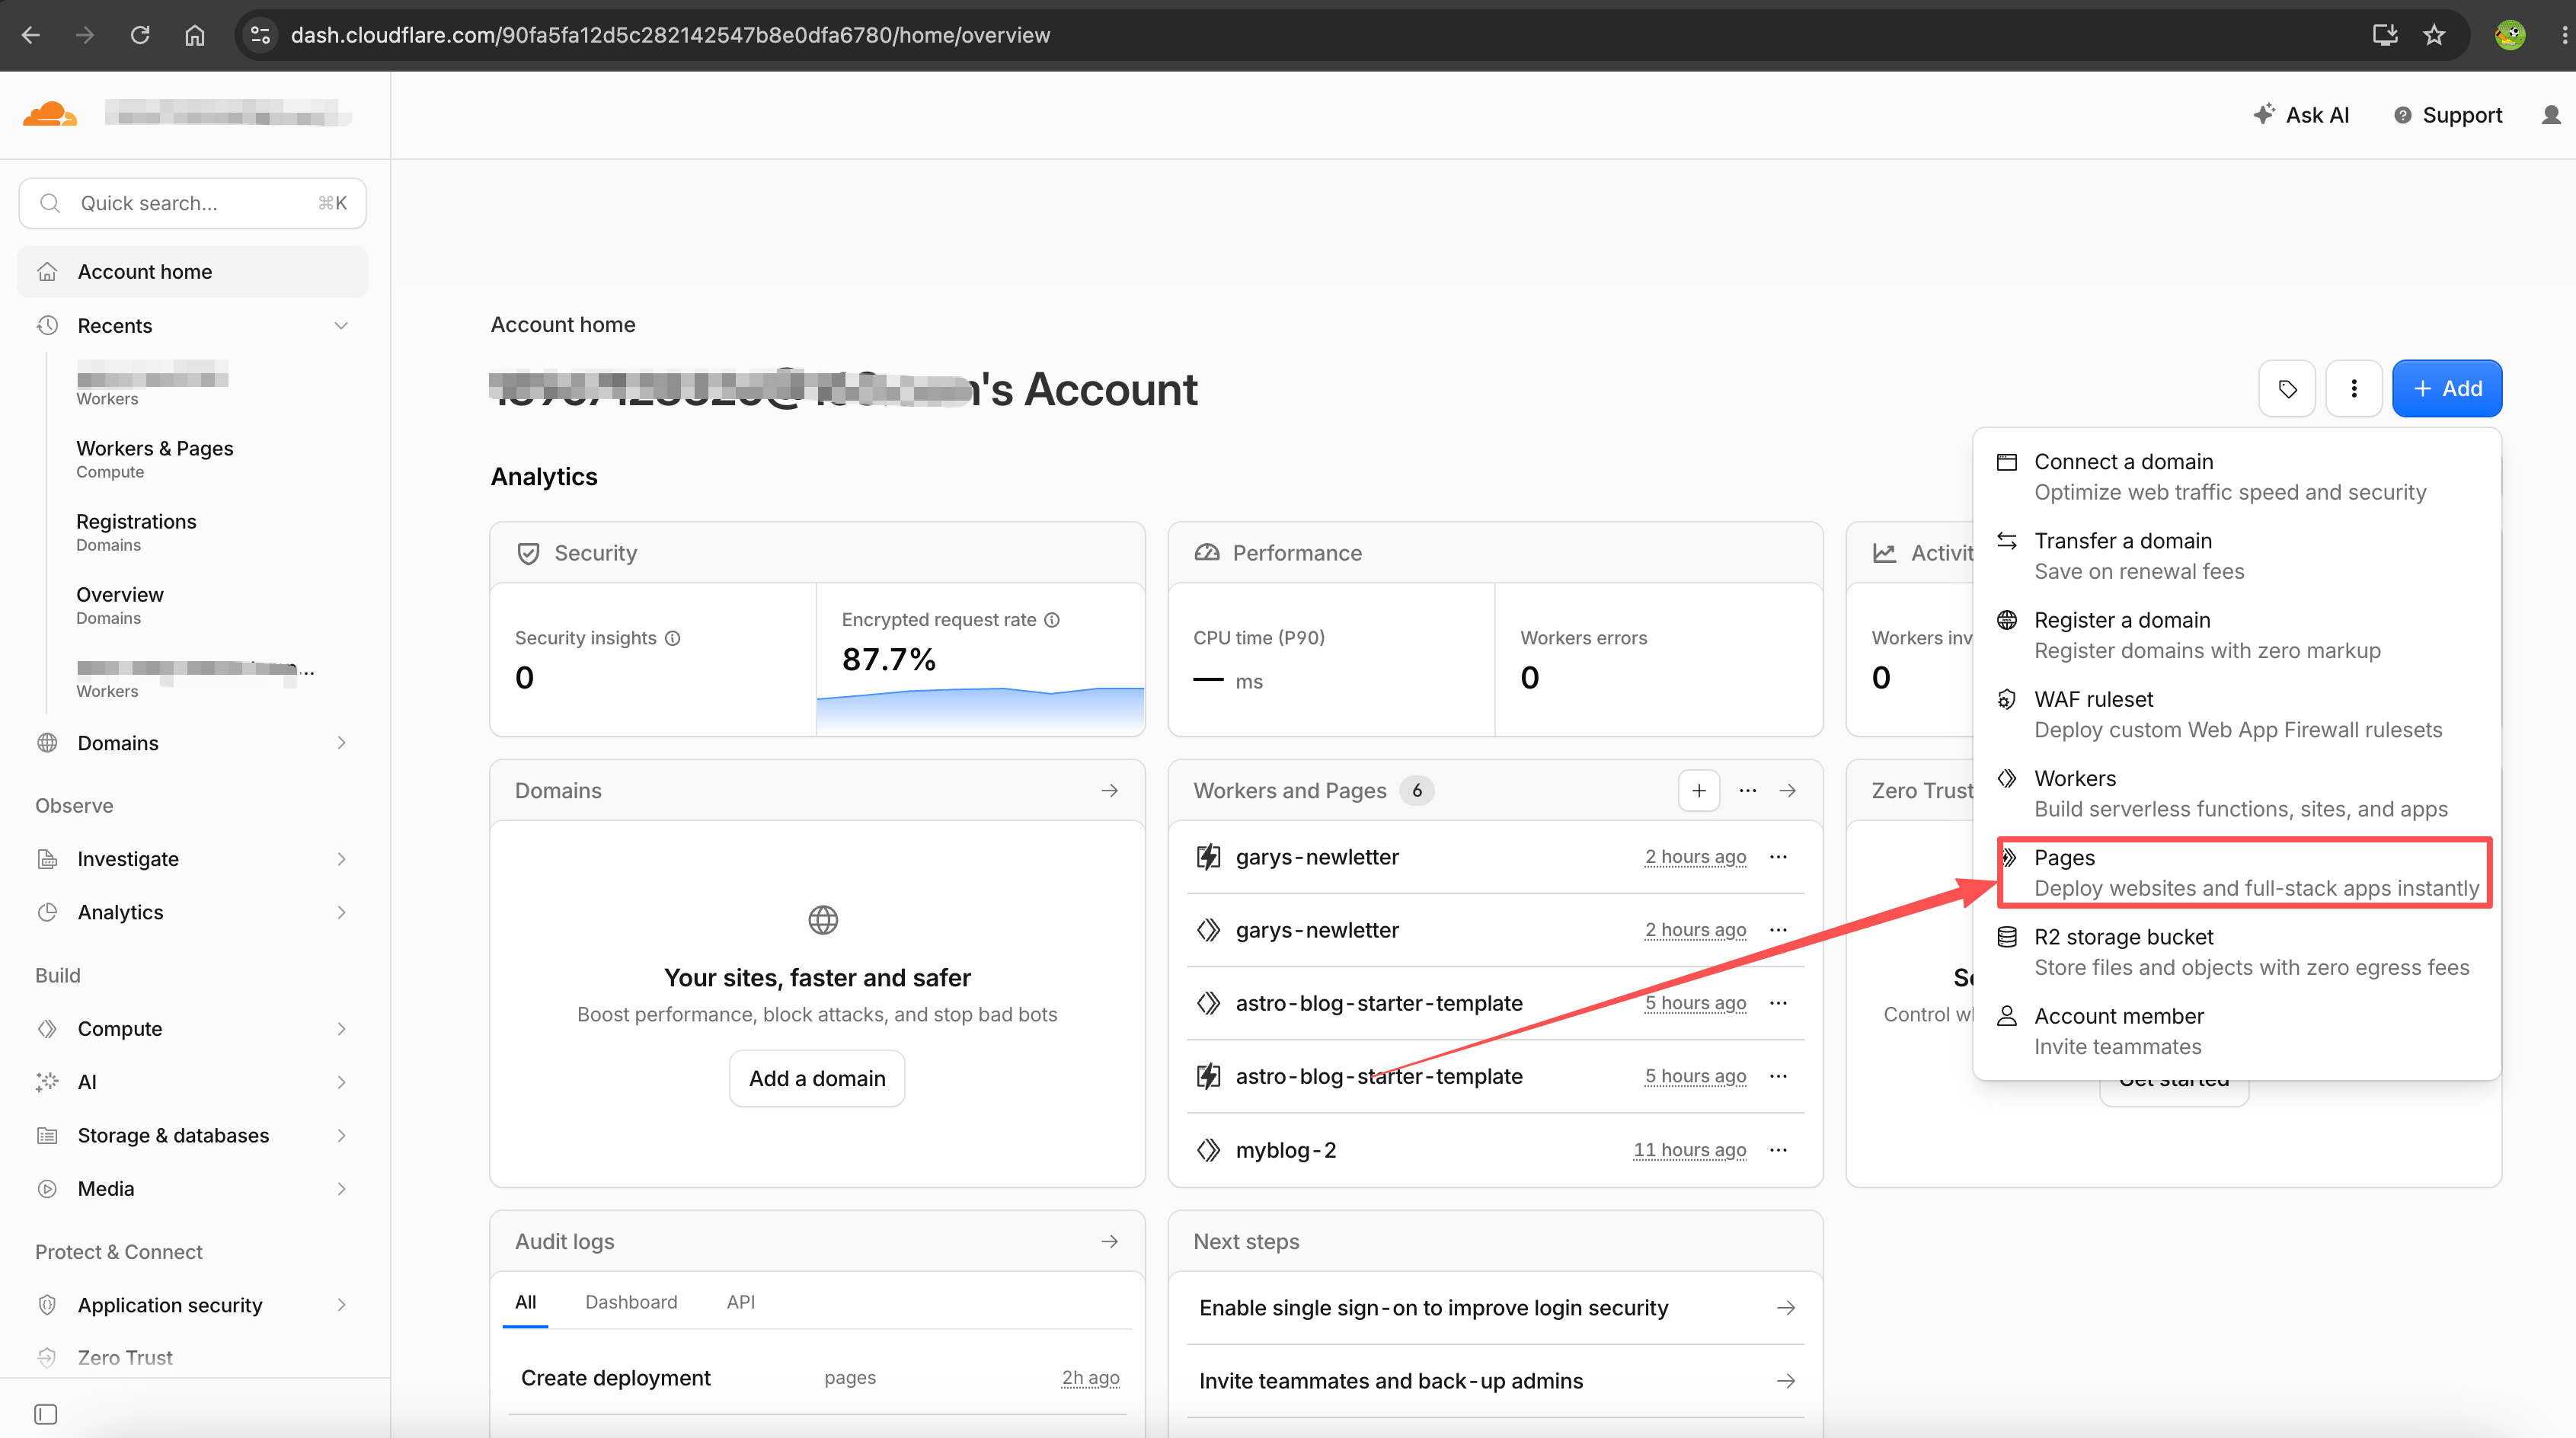This screenshot has height=1438, width=2576.
Task: Switch to Dashboard tab in Audit logs
Action: (x=631, y=1302)
